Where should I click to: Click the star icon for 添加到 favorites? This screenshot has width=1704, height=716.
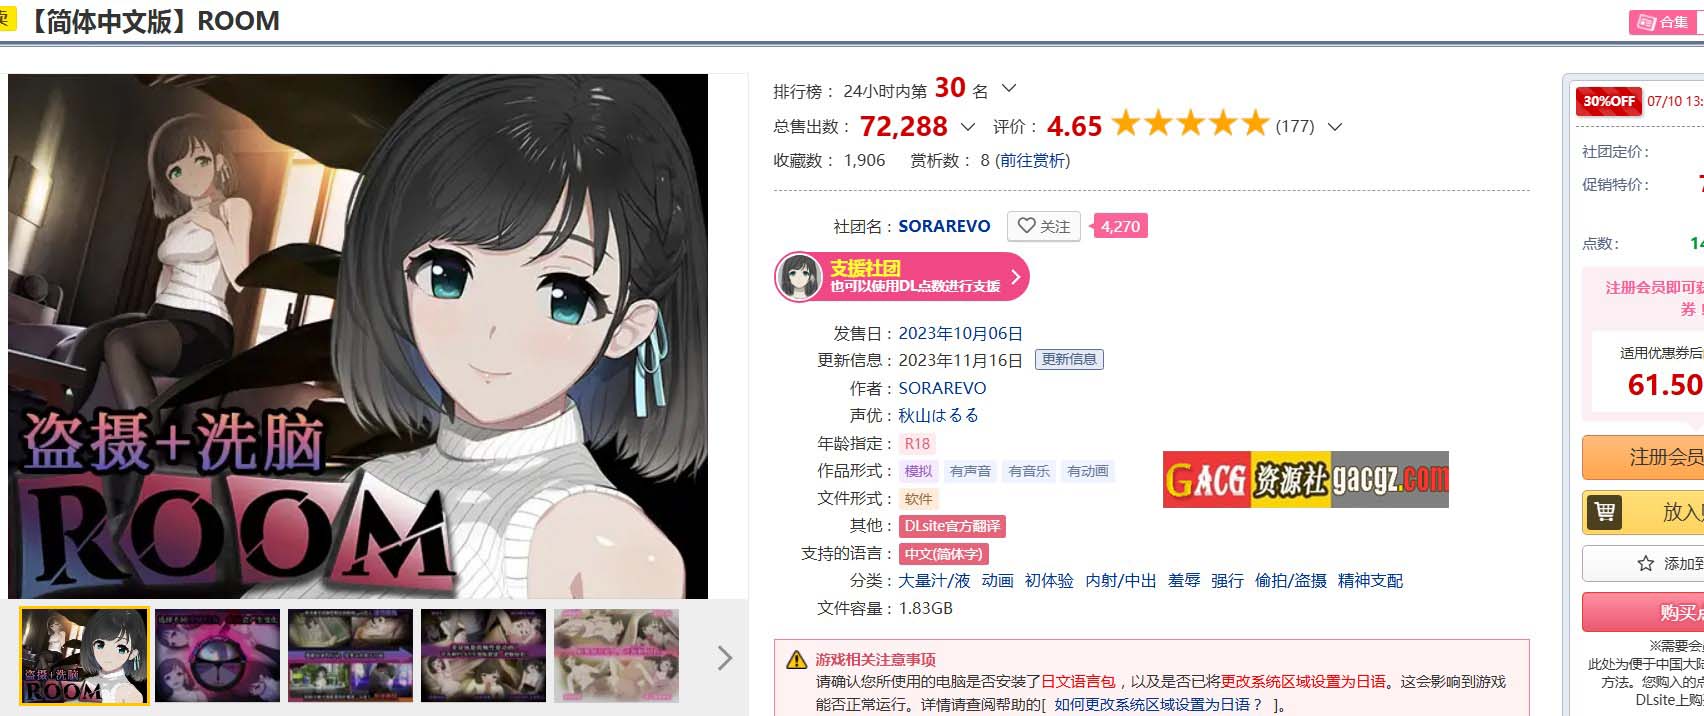[x=1645, y=564]
